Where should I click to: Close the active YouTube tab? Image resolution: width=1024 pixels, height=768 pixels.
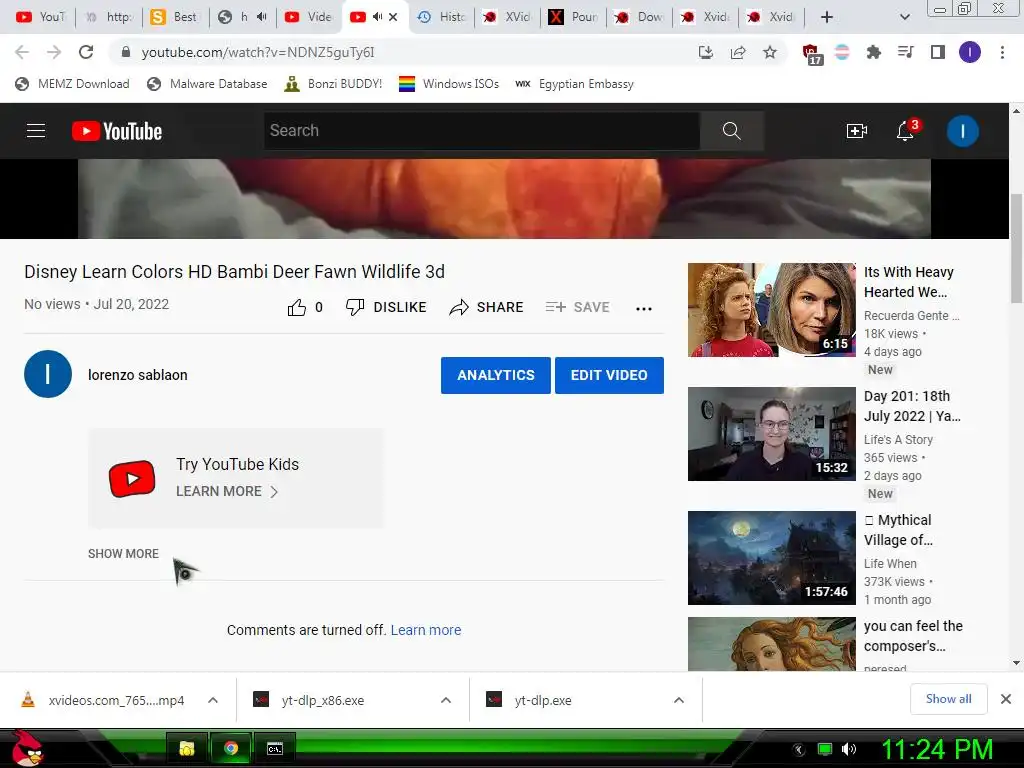pos(393,17)
